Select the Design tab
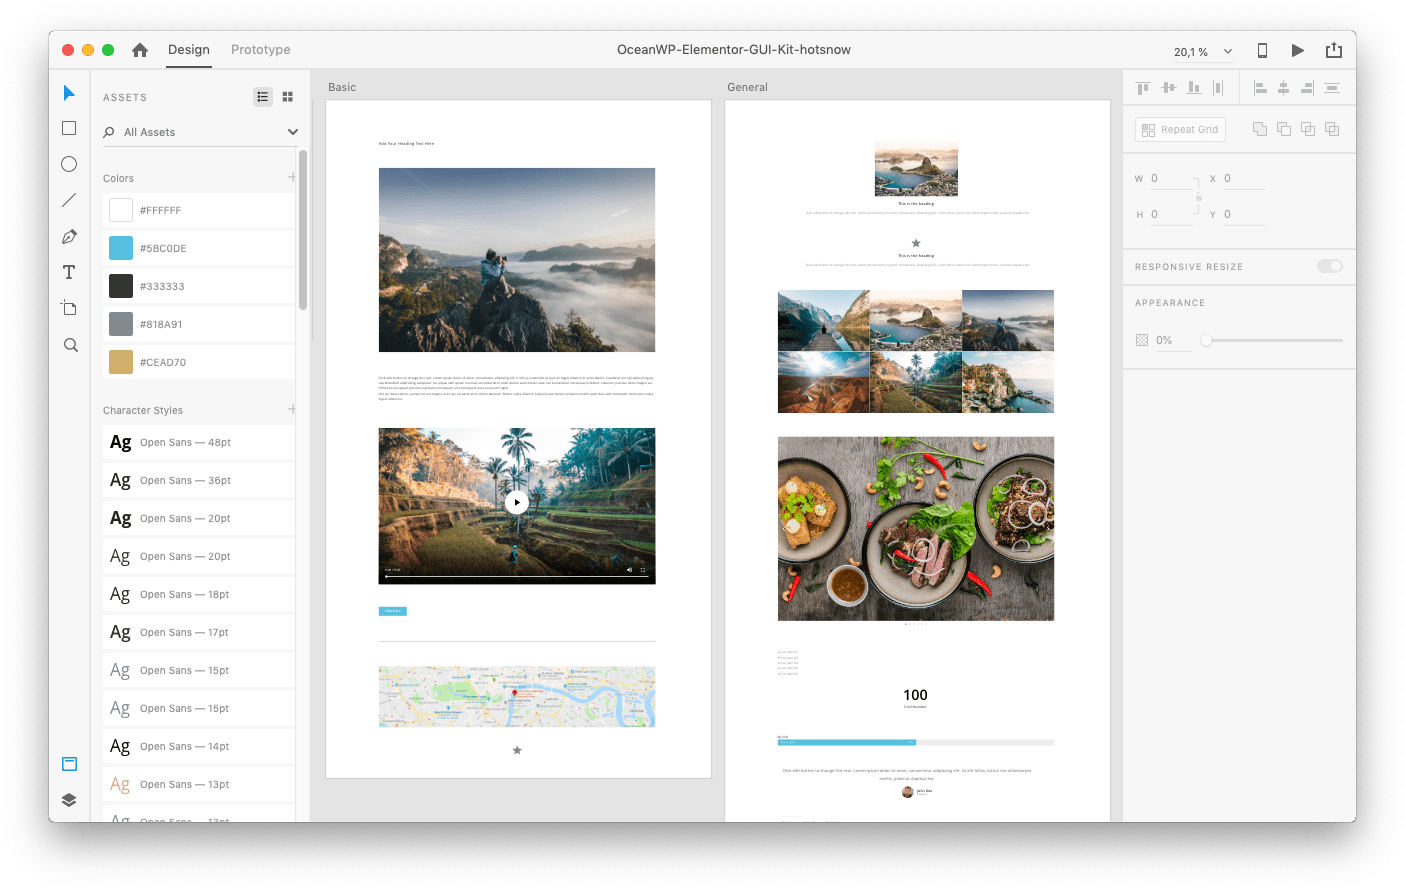 (189, 49)
